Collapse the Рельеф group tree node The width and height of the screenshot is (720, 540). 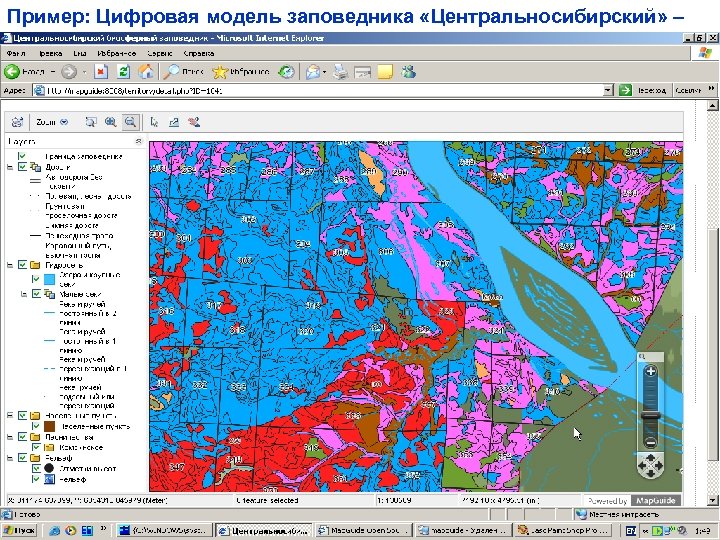[x=10, y=458]
